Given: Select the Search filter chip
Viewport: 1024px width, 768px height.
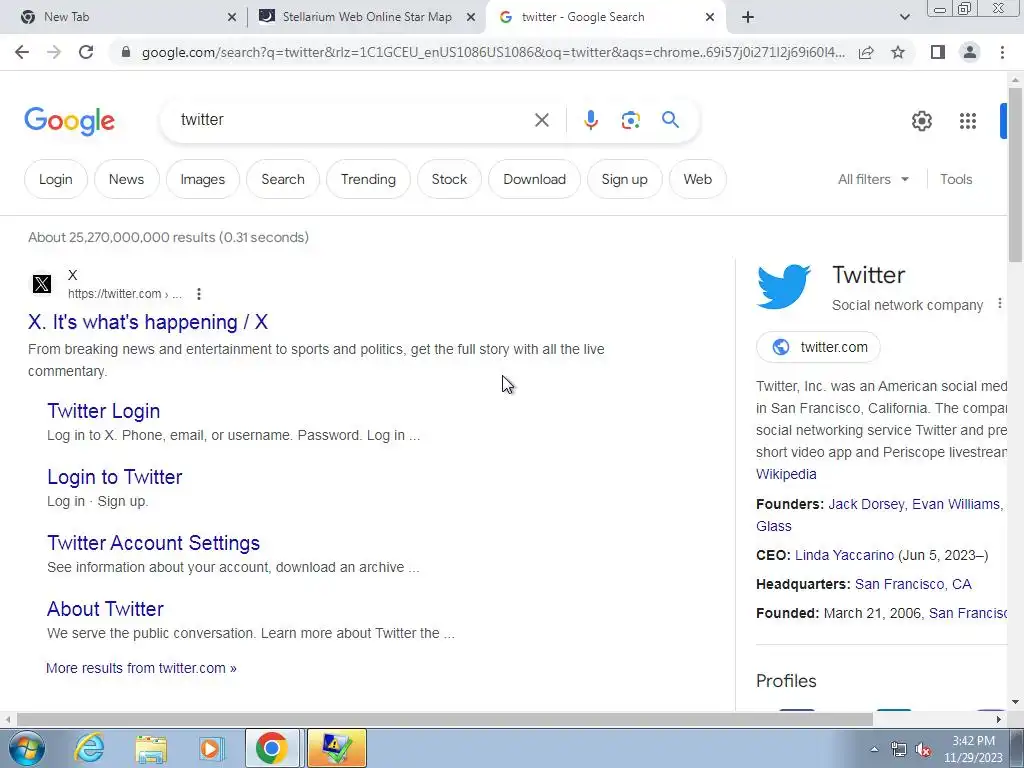Looking at the screenshot, I should point(283,179).
